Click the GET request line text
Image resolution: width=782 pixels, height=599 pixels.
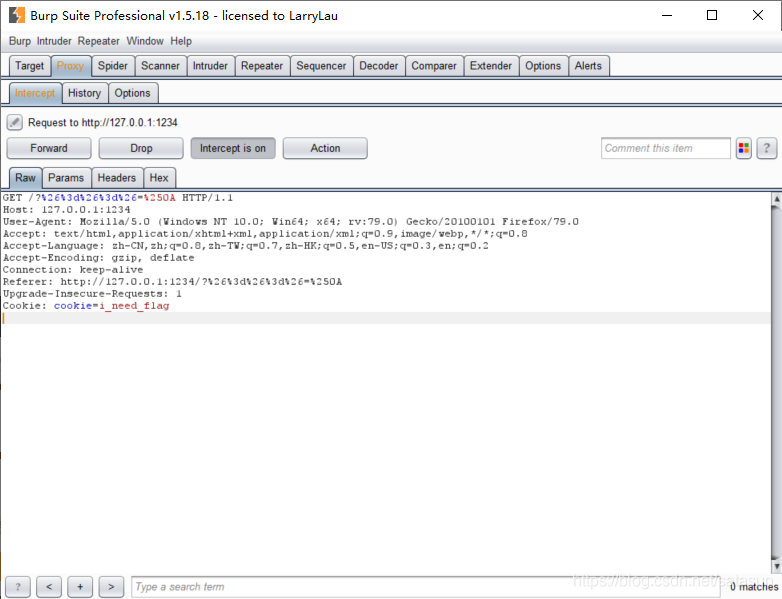[118, 198]
